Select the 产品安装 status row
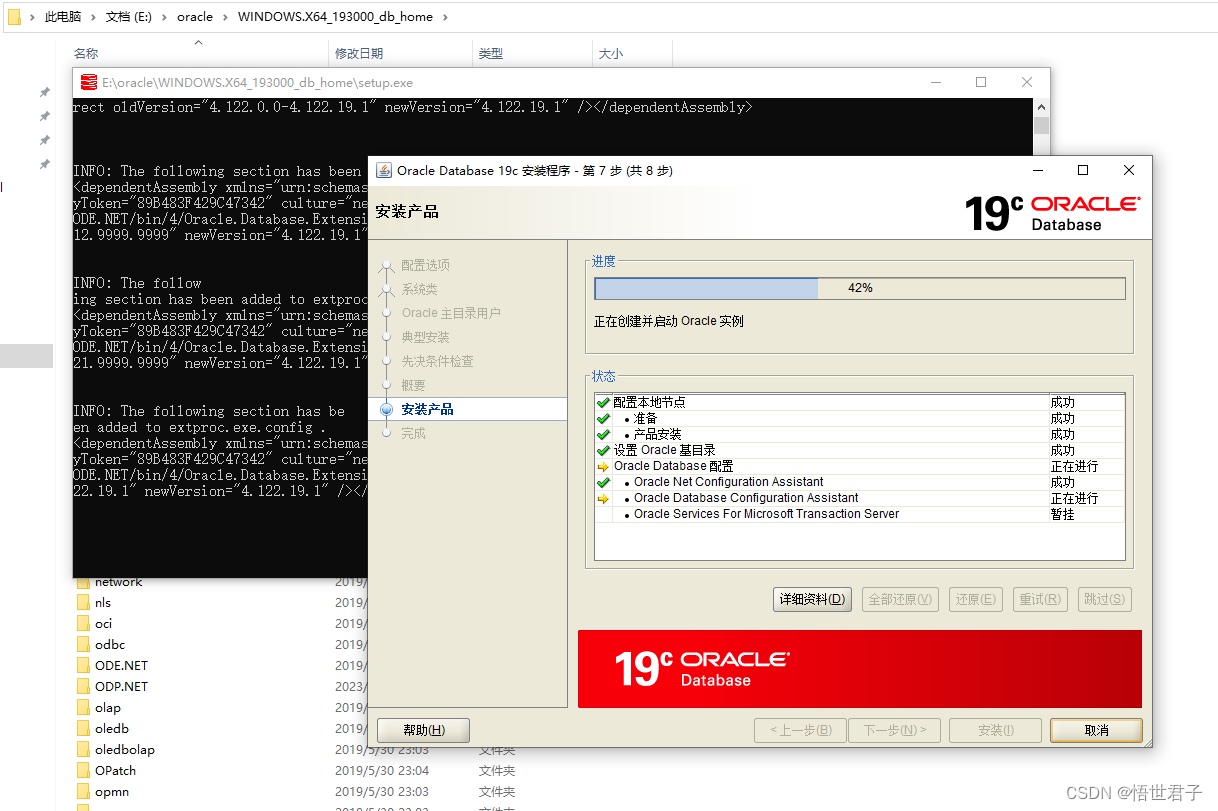 click(x=859, y=434)
